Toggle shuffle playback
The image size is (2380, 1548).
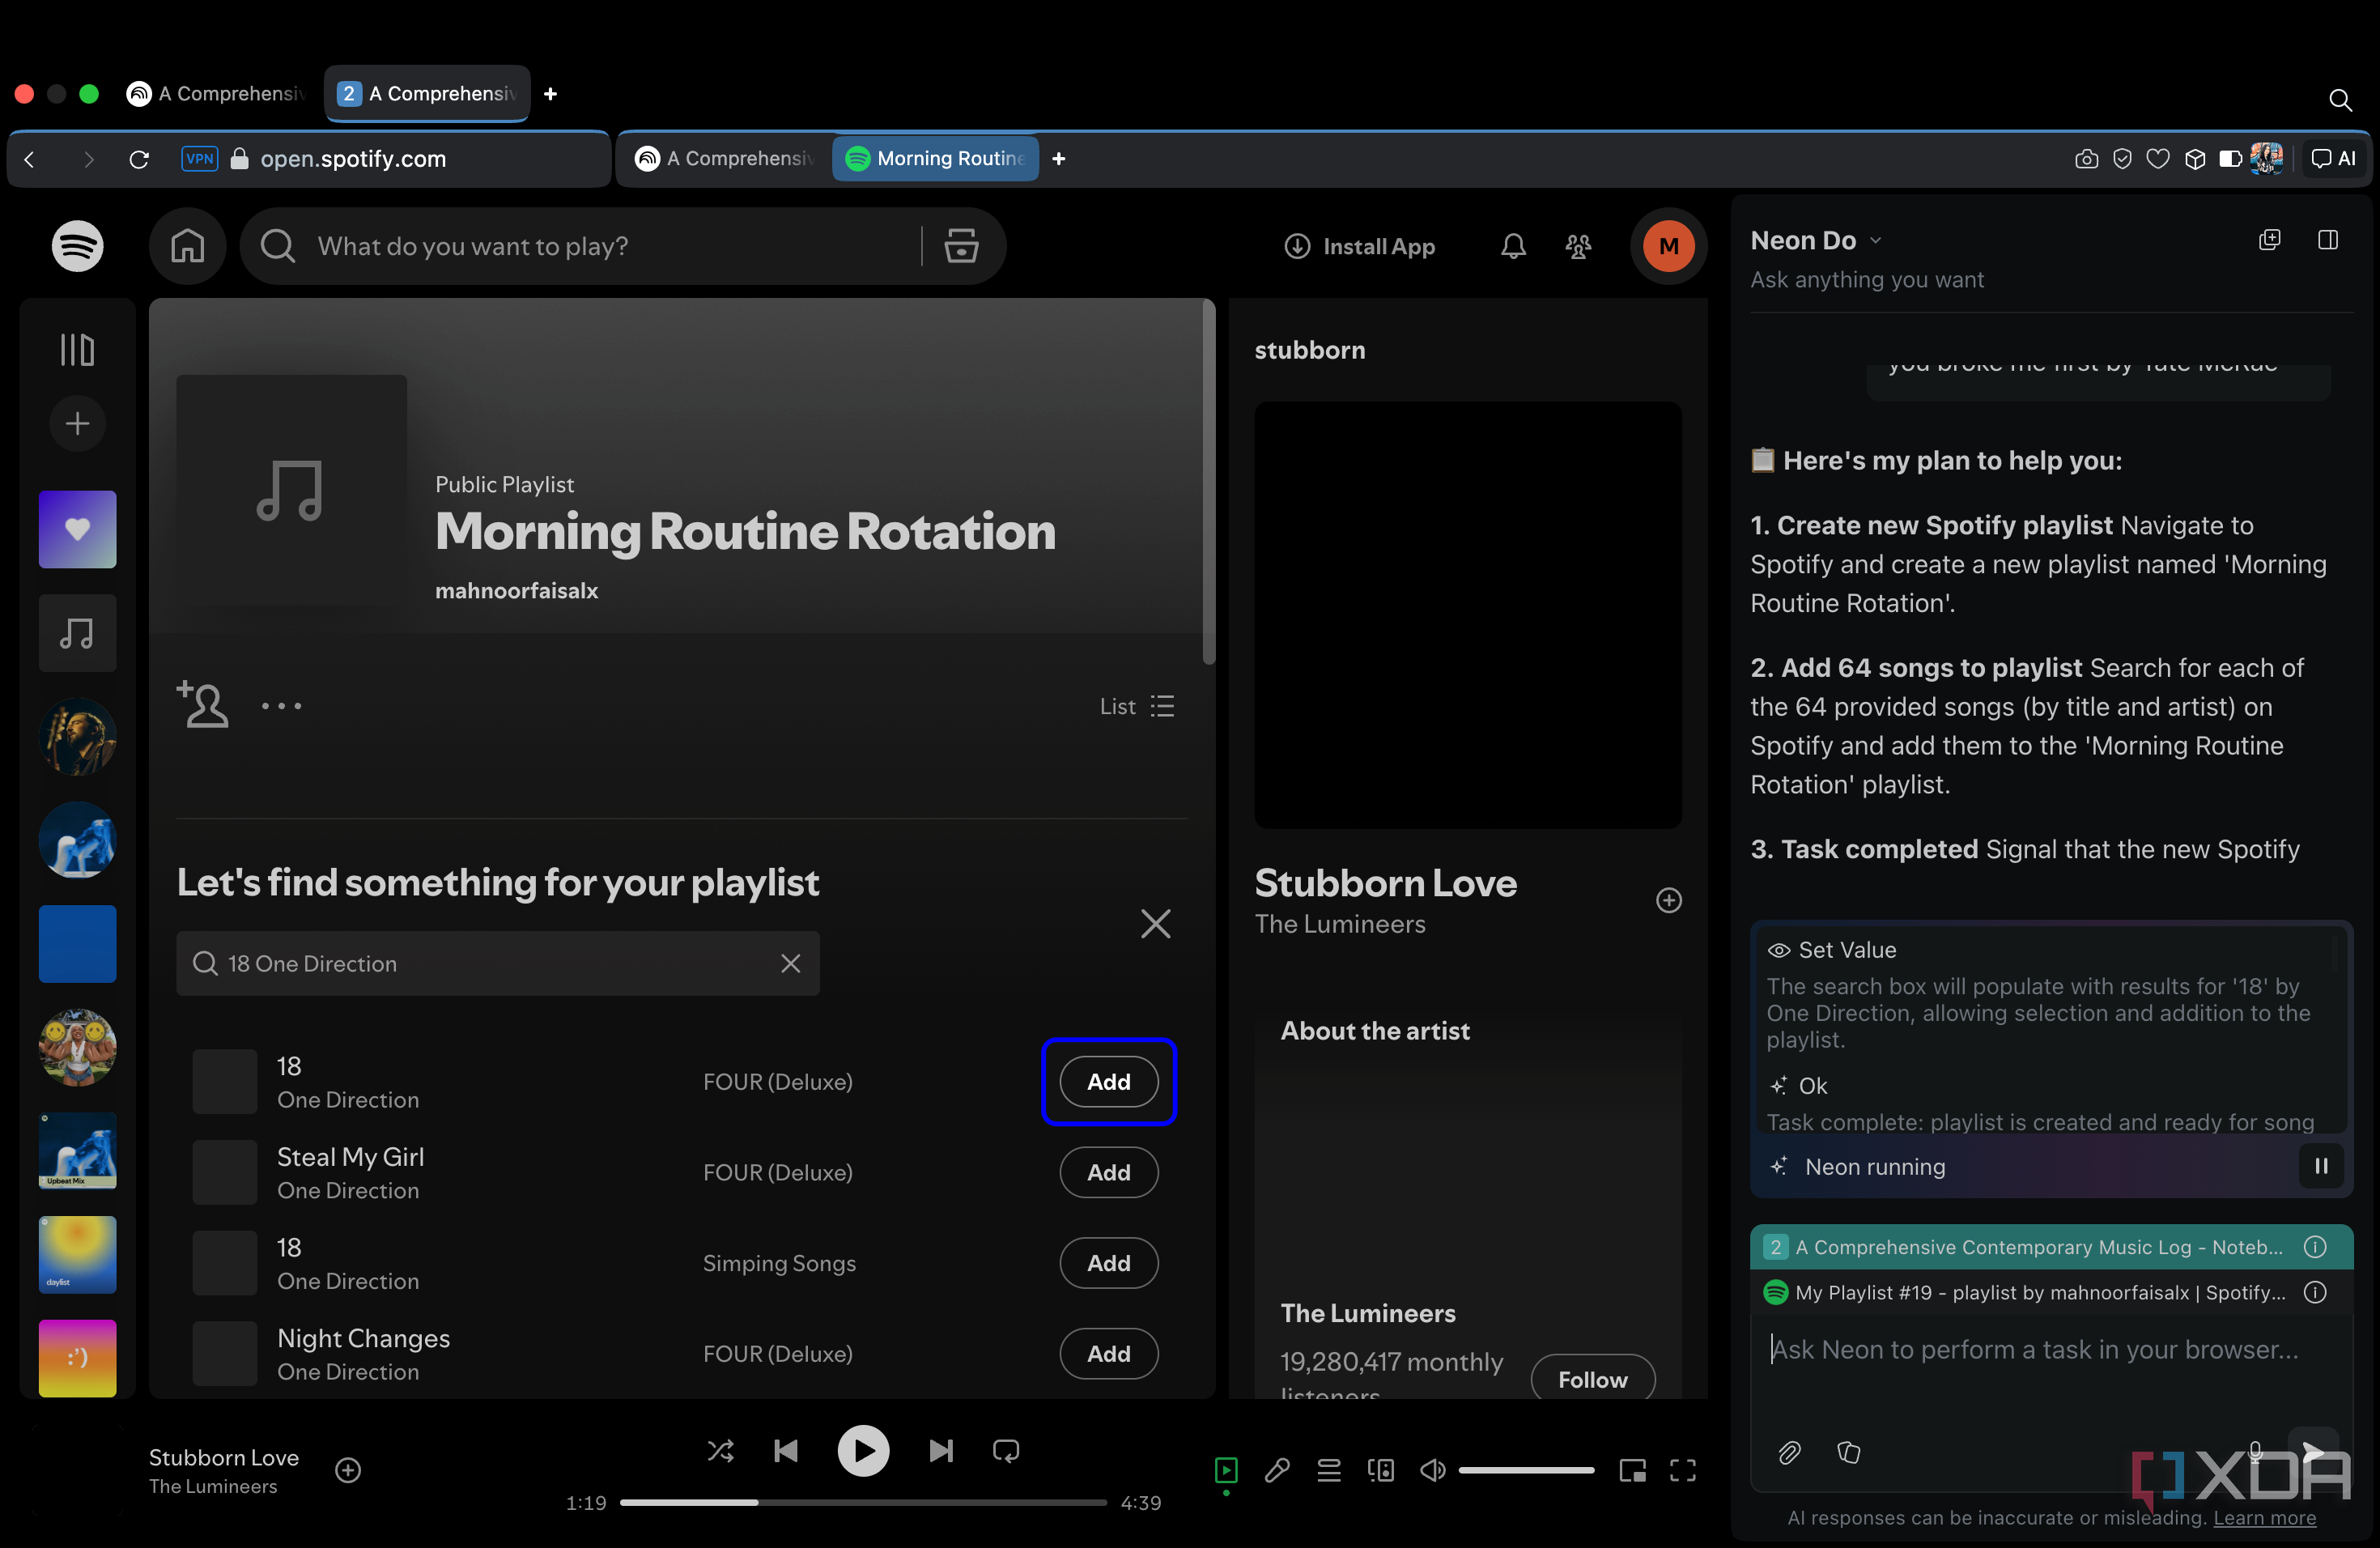pos(720,1451)
